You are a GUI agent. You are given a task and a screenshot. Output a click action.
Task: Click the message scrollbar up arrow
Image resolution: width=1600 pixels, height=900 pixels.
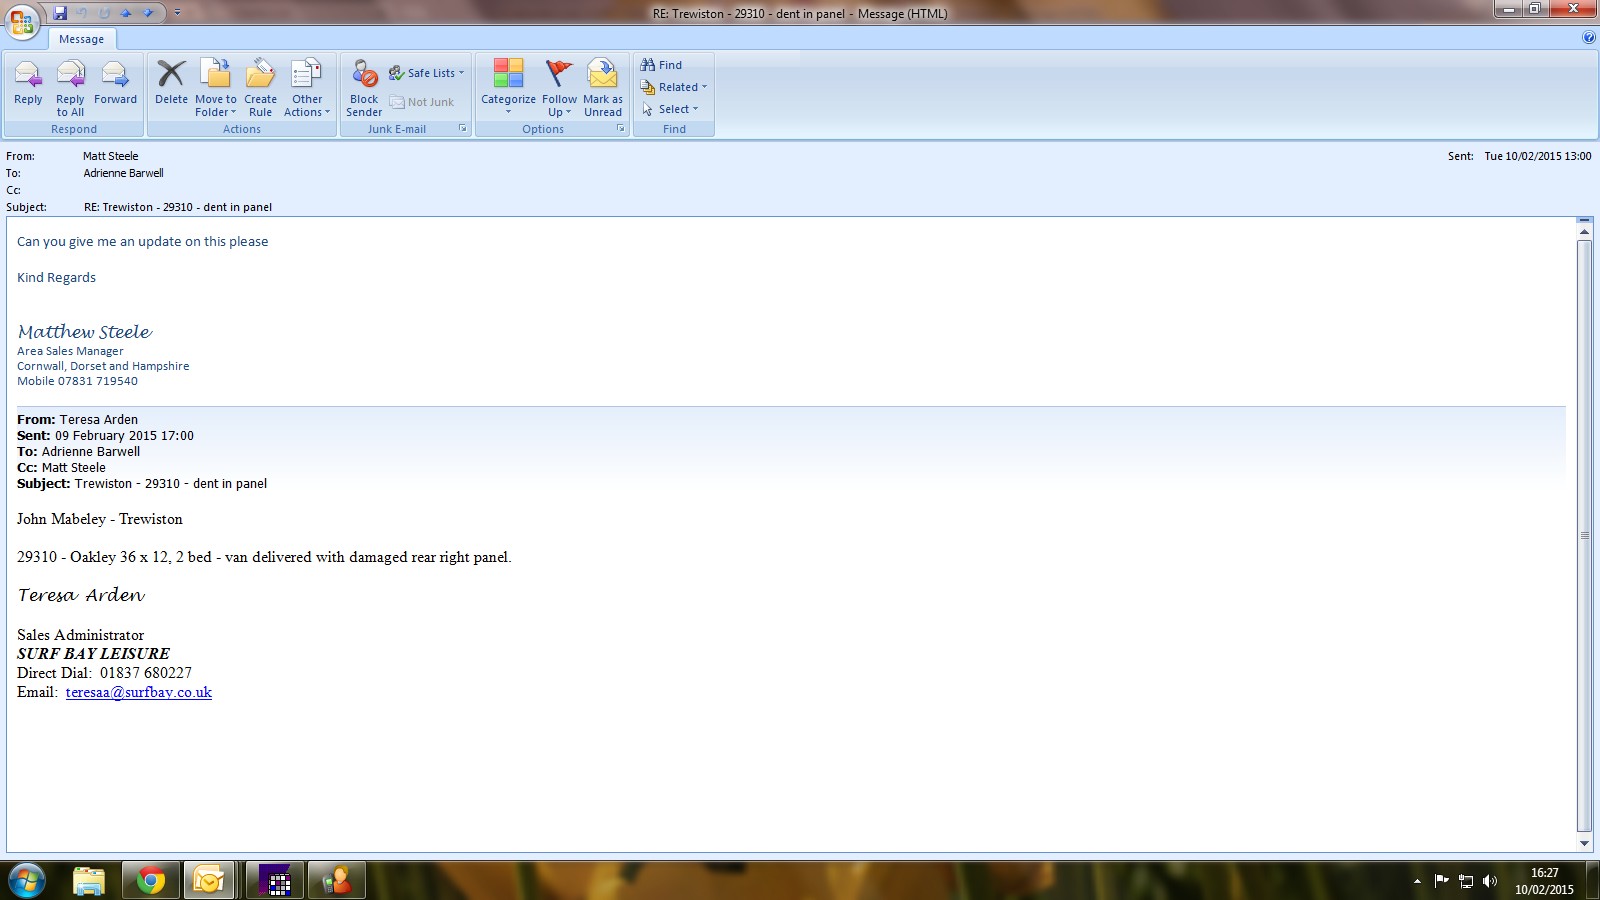coord(1584,232)
